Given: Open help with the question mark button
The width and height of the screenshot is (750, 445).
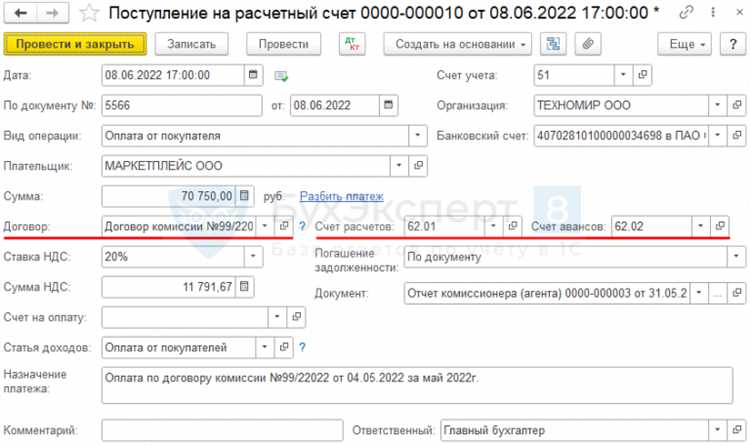Looking at the screenshot, I should [733, 44].
